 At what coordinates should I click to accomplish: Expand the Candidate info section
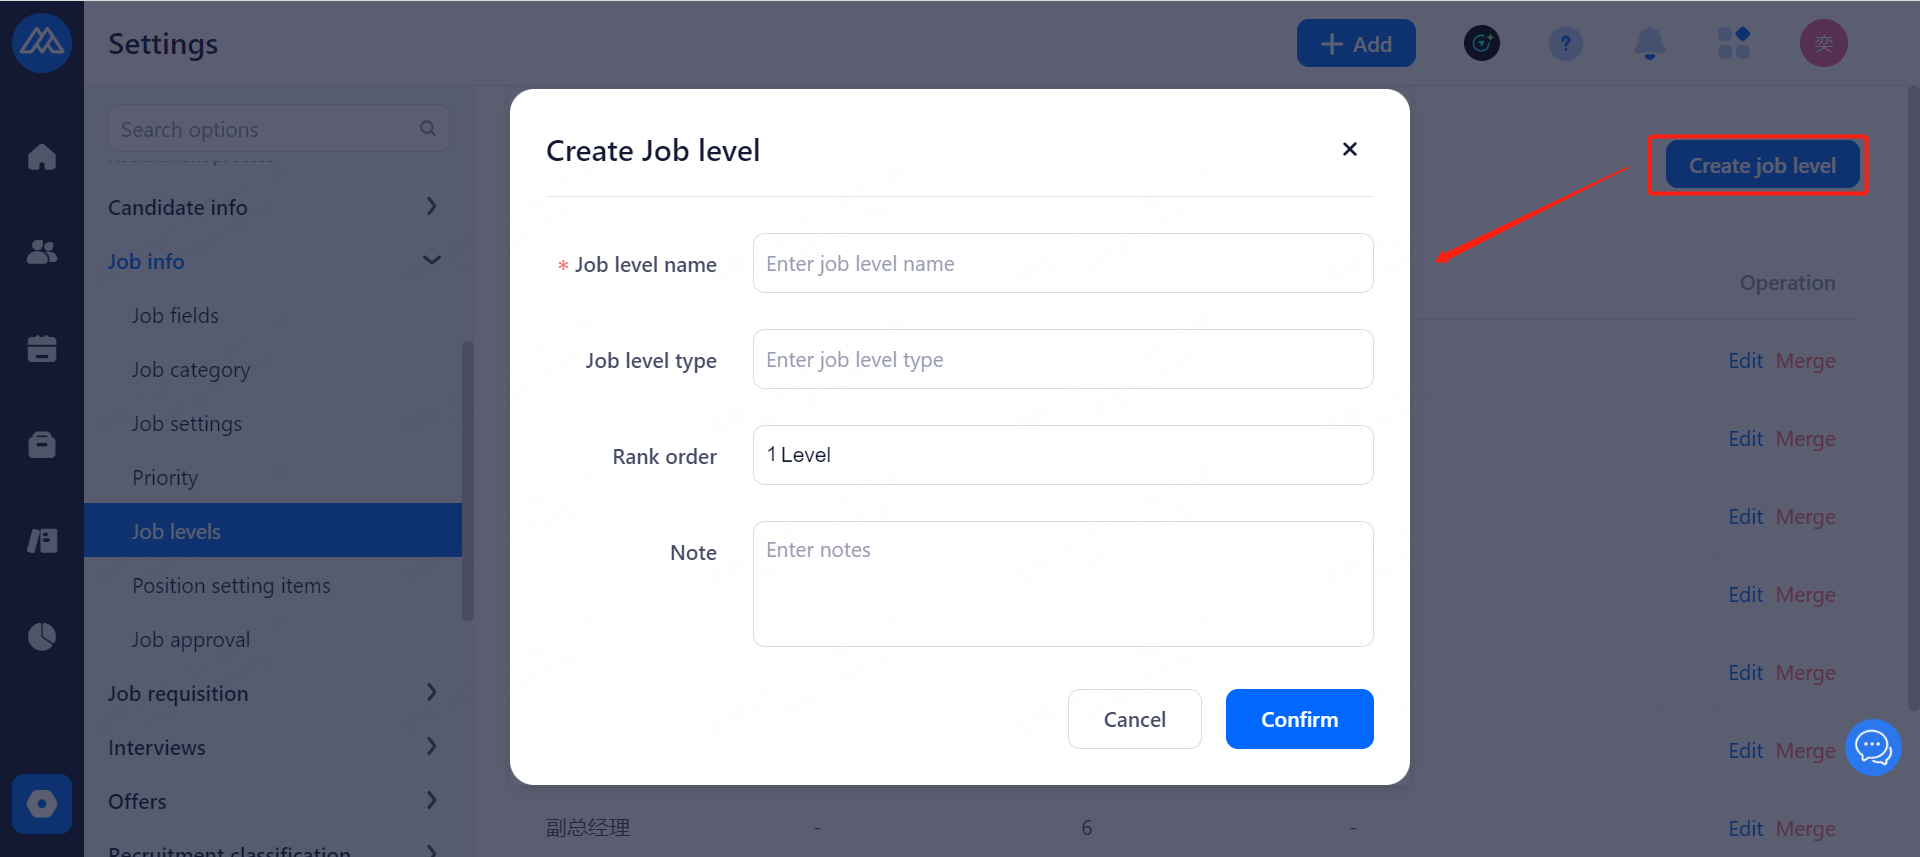(431, 207)
